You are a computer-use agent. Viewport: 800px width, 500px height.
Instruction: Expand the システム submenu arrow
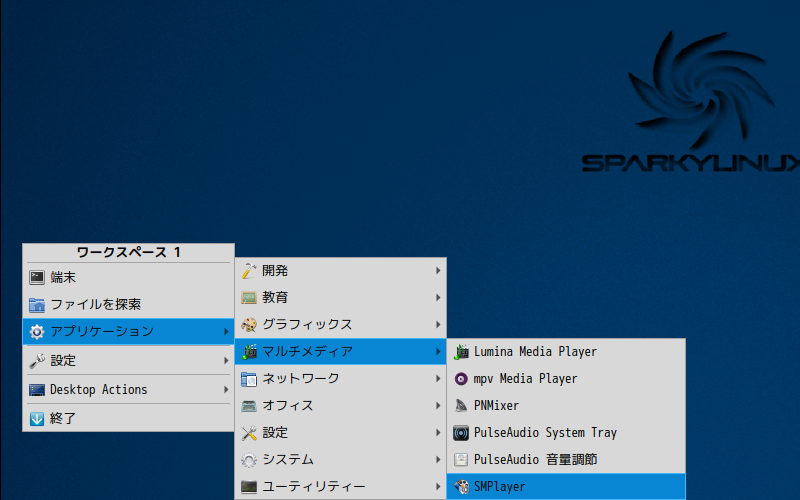tap(438, 460)
